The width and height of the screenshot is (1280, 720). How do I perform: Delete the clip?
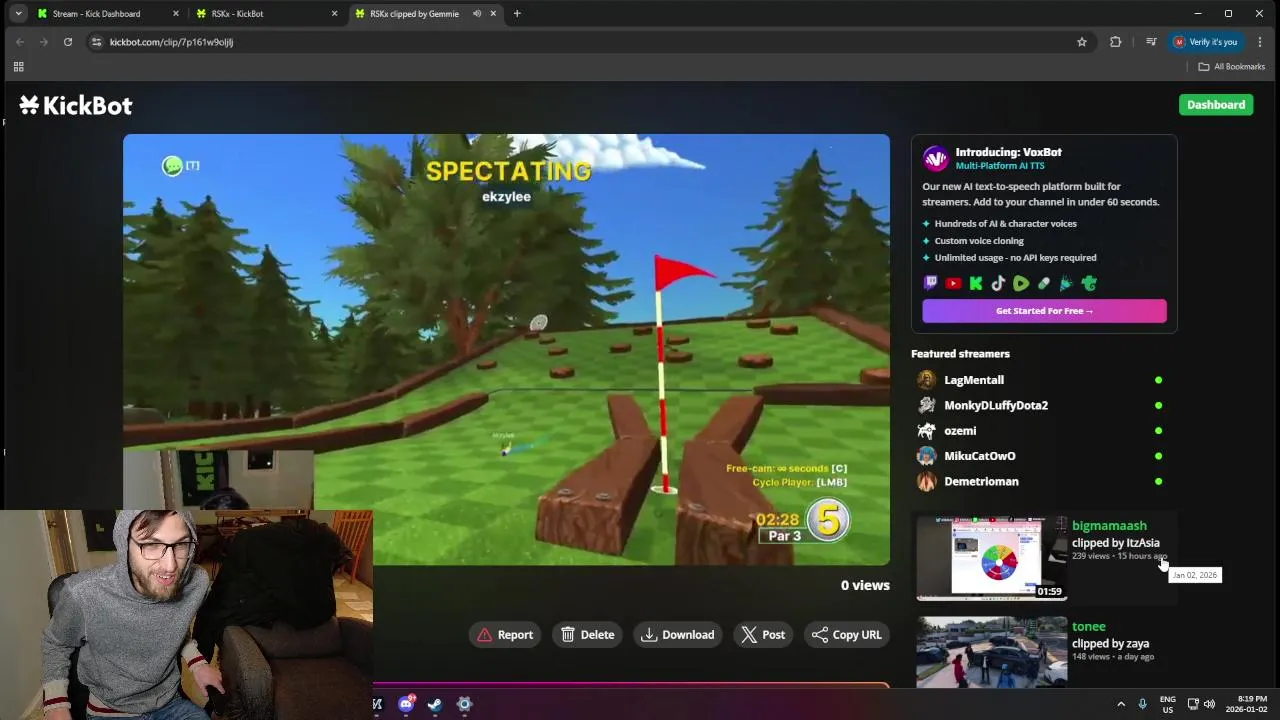click(587, 635)
